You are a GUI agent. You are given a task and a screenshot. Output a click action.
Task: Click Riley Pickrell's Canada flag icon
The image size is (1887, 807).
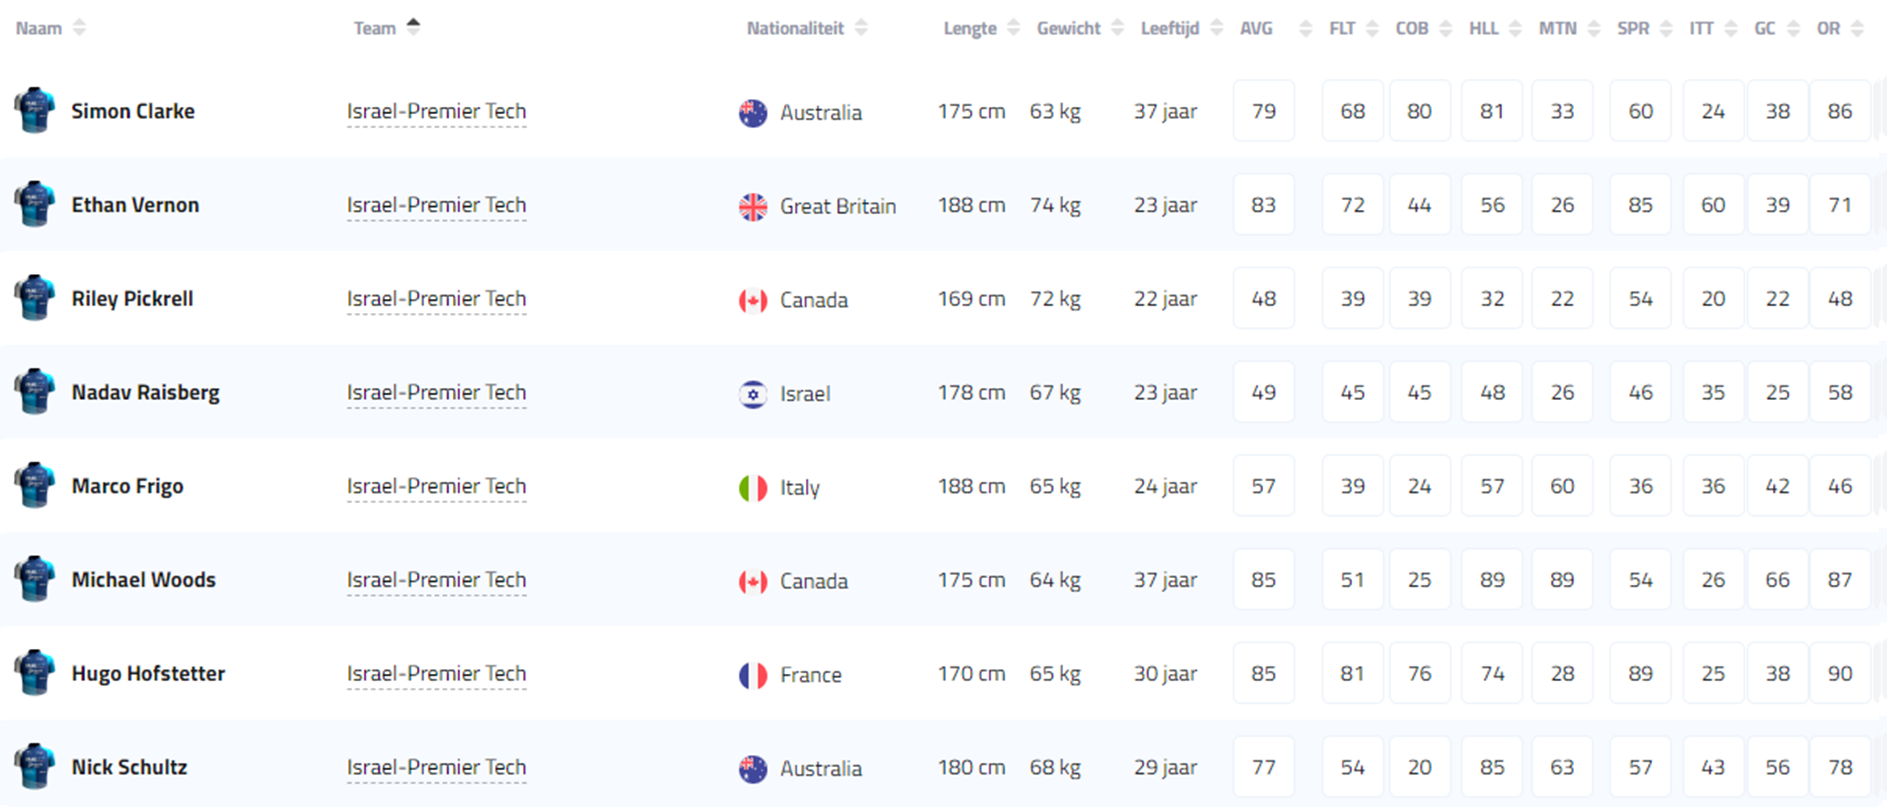coord(753,300)
